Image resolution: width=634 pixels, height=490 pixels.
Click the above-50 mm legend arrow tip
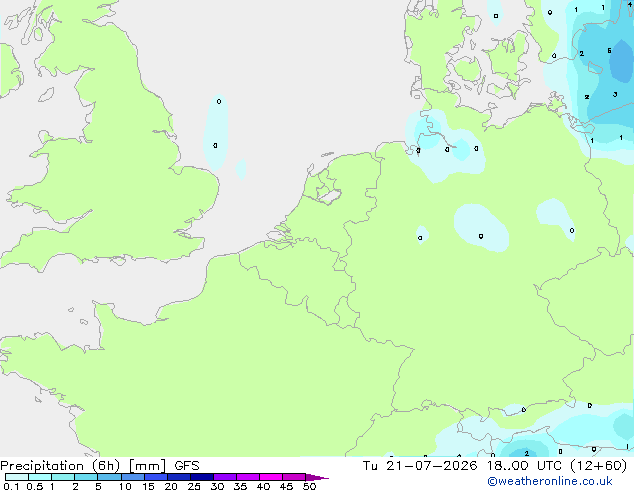317,477
